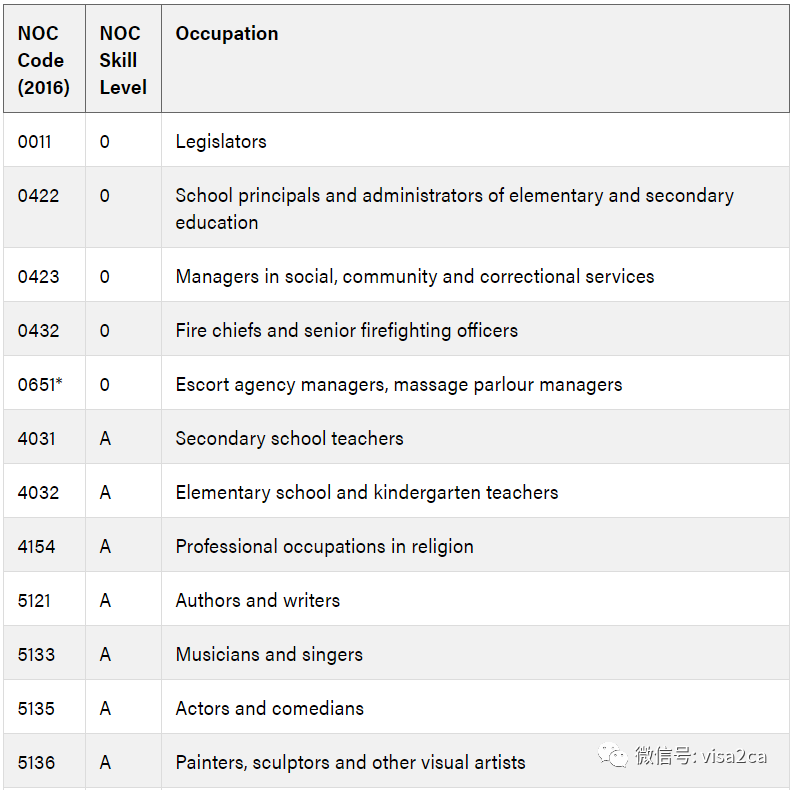Click skill level A in Actors and comedians row

pos(105,709)
